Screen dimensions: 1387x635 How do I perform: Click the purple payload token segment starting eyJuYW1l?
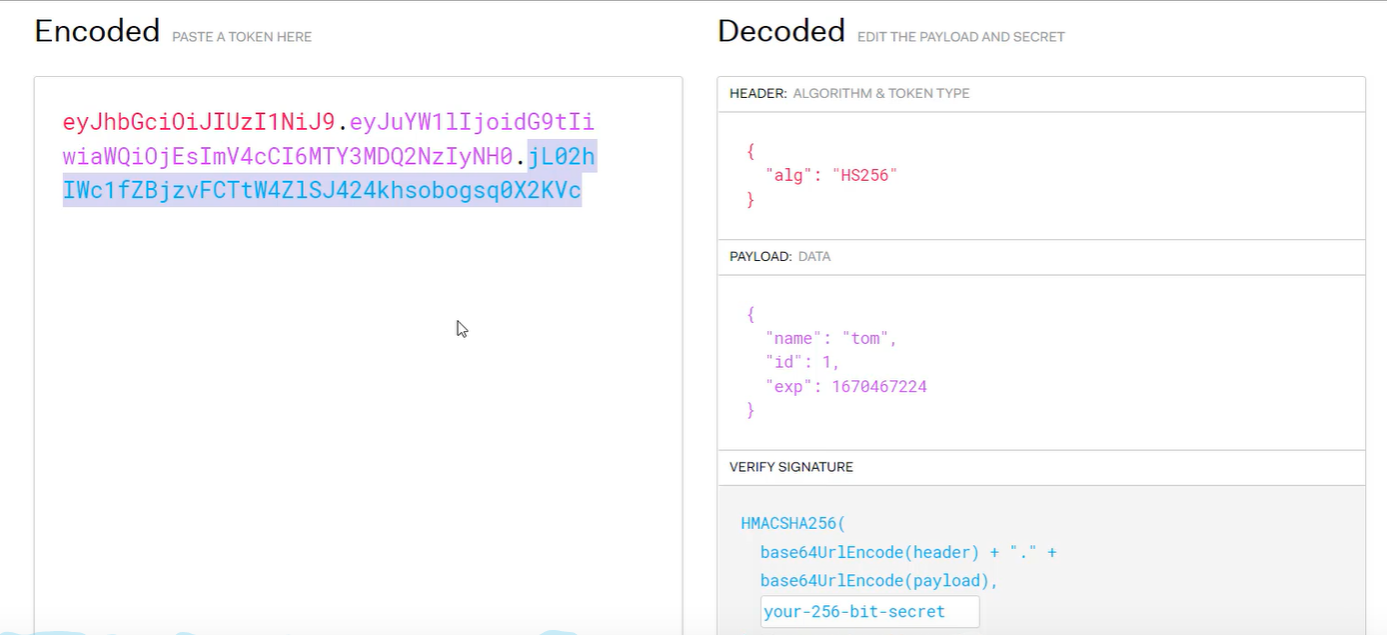(x=330, y=140)
